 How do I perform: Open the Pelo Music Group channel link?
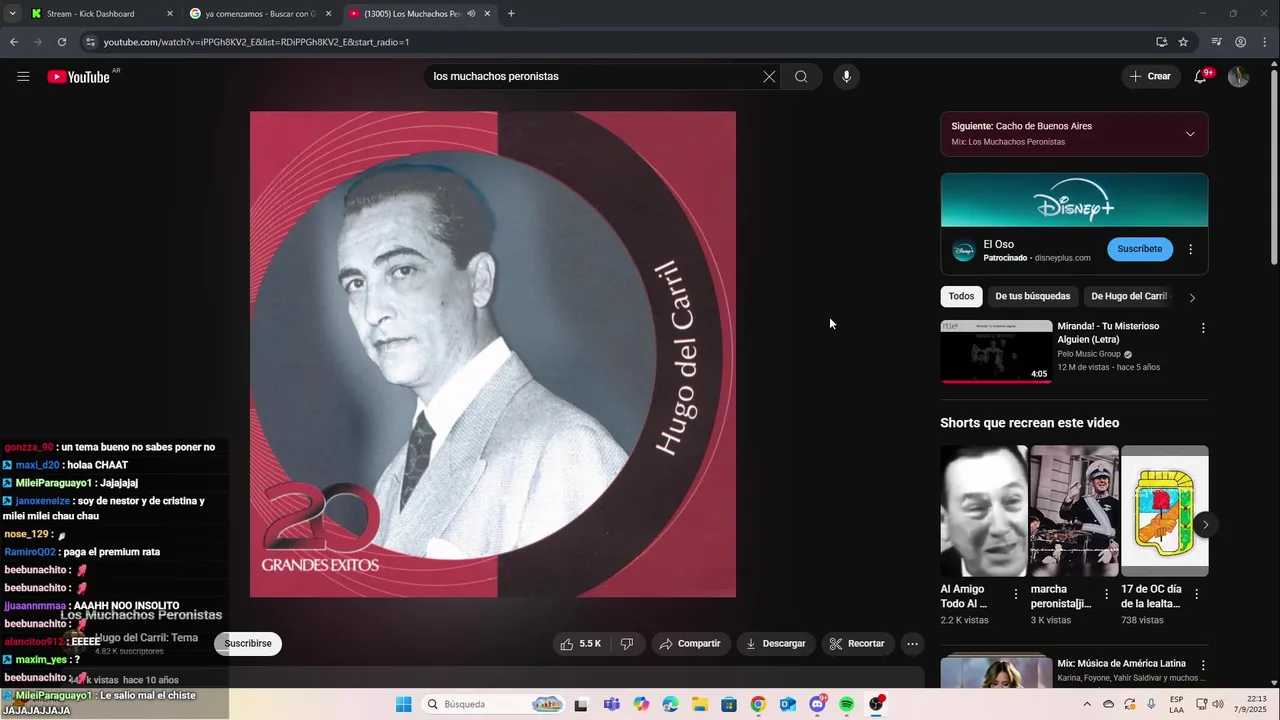[1089, 354]
